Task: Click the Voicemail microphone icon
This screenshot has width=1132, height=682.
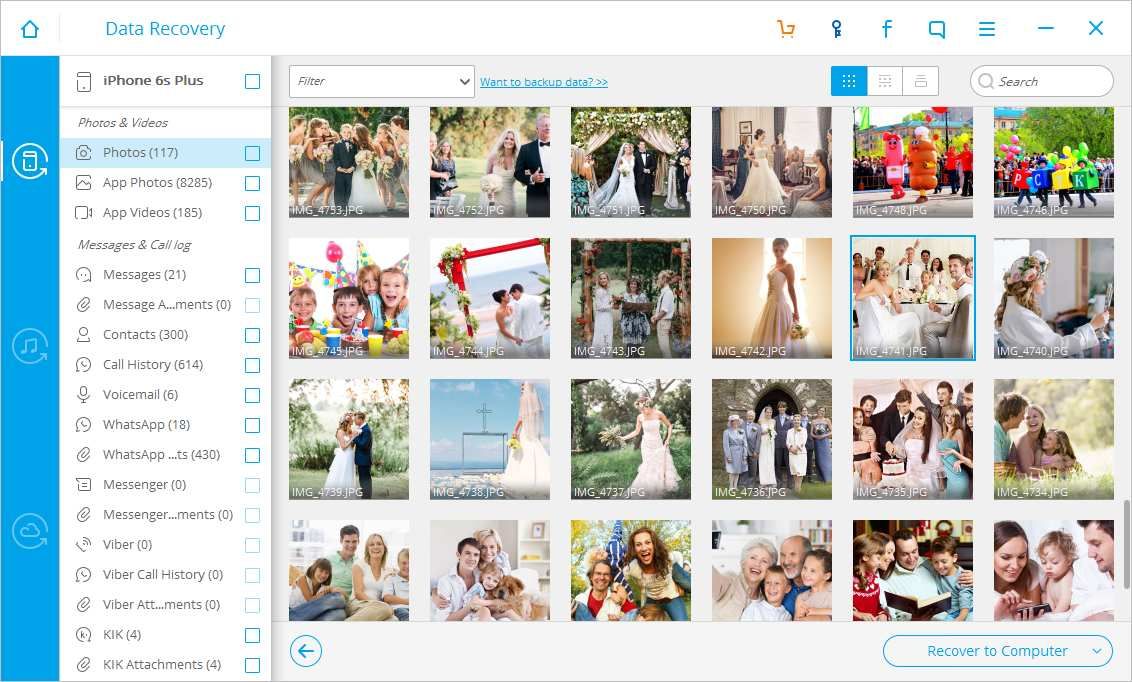Action: 84,394
